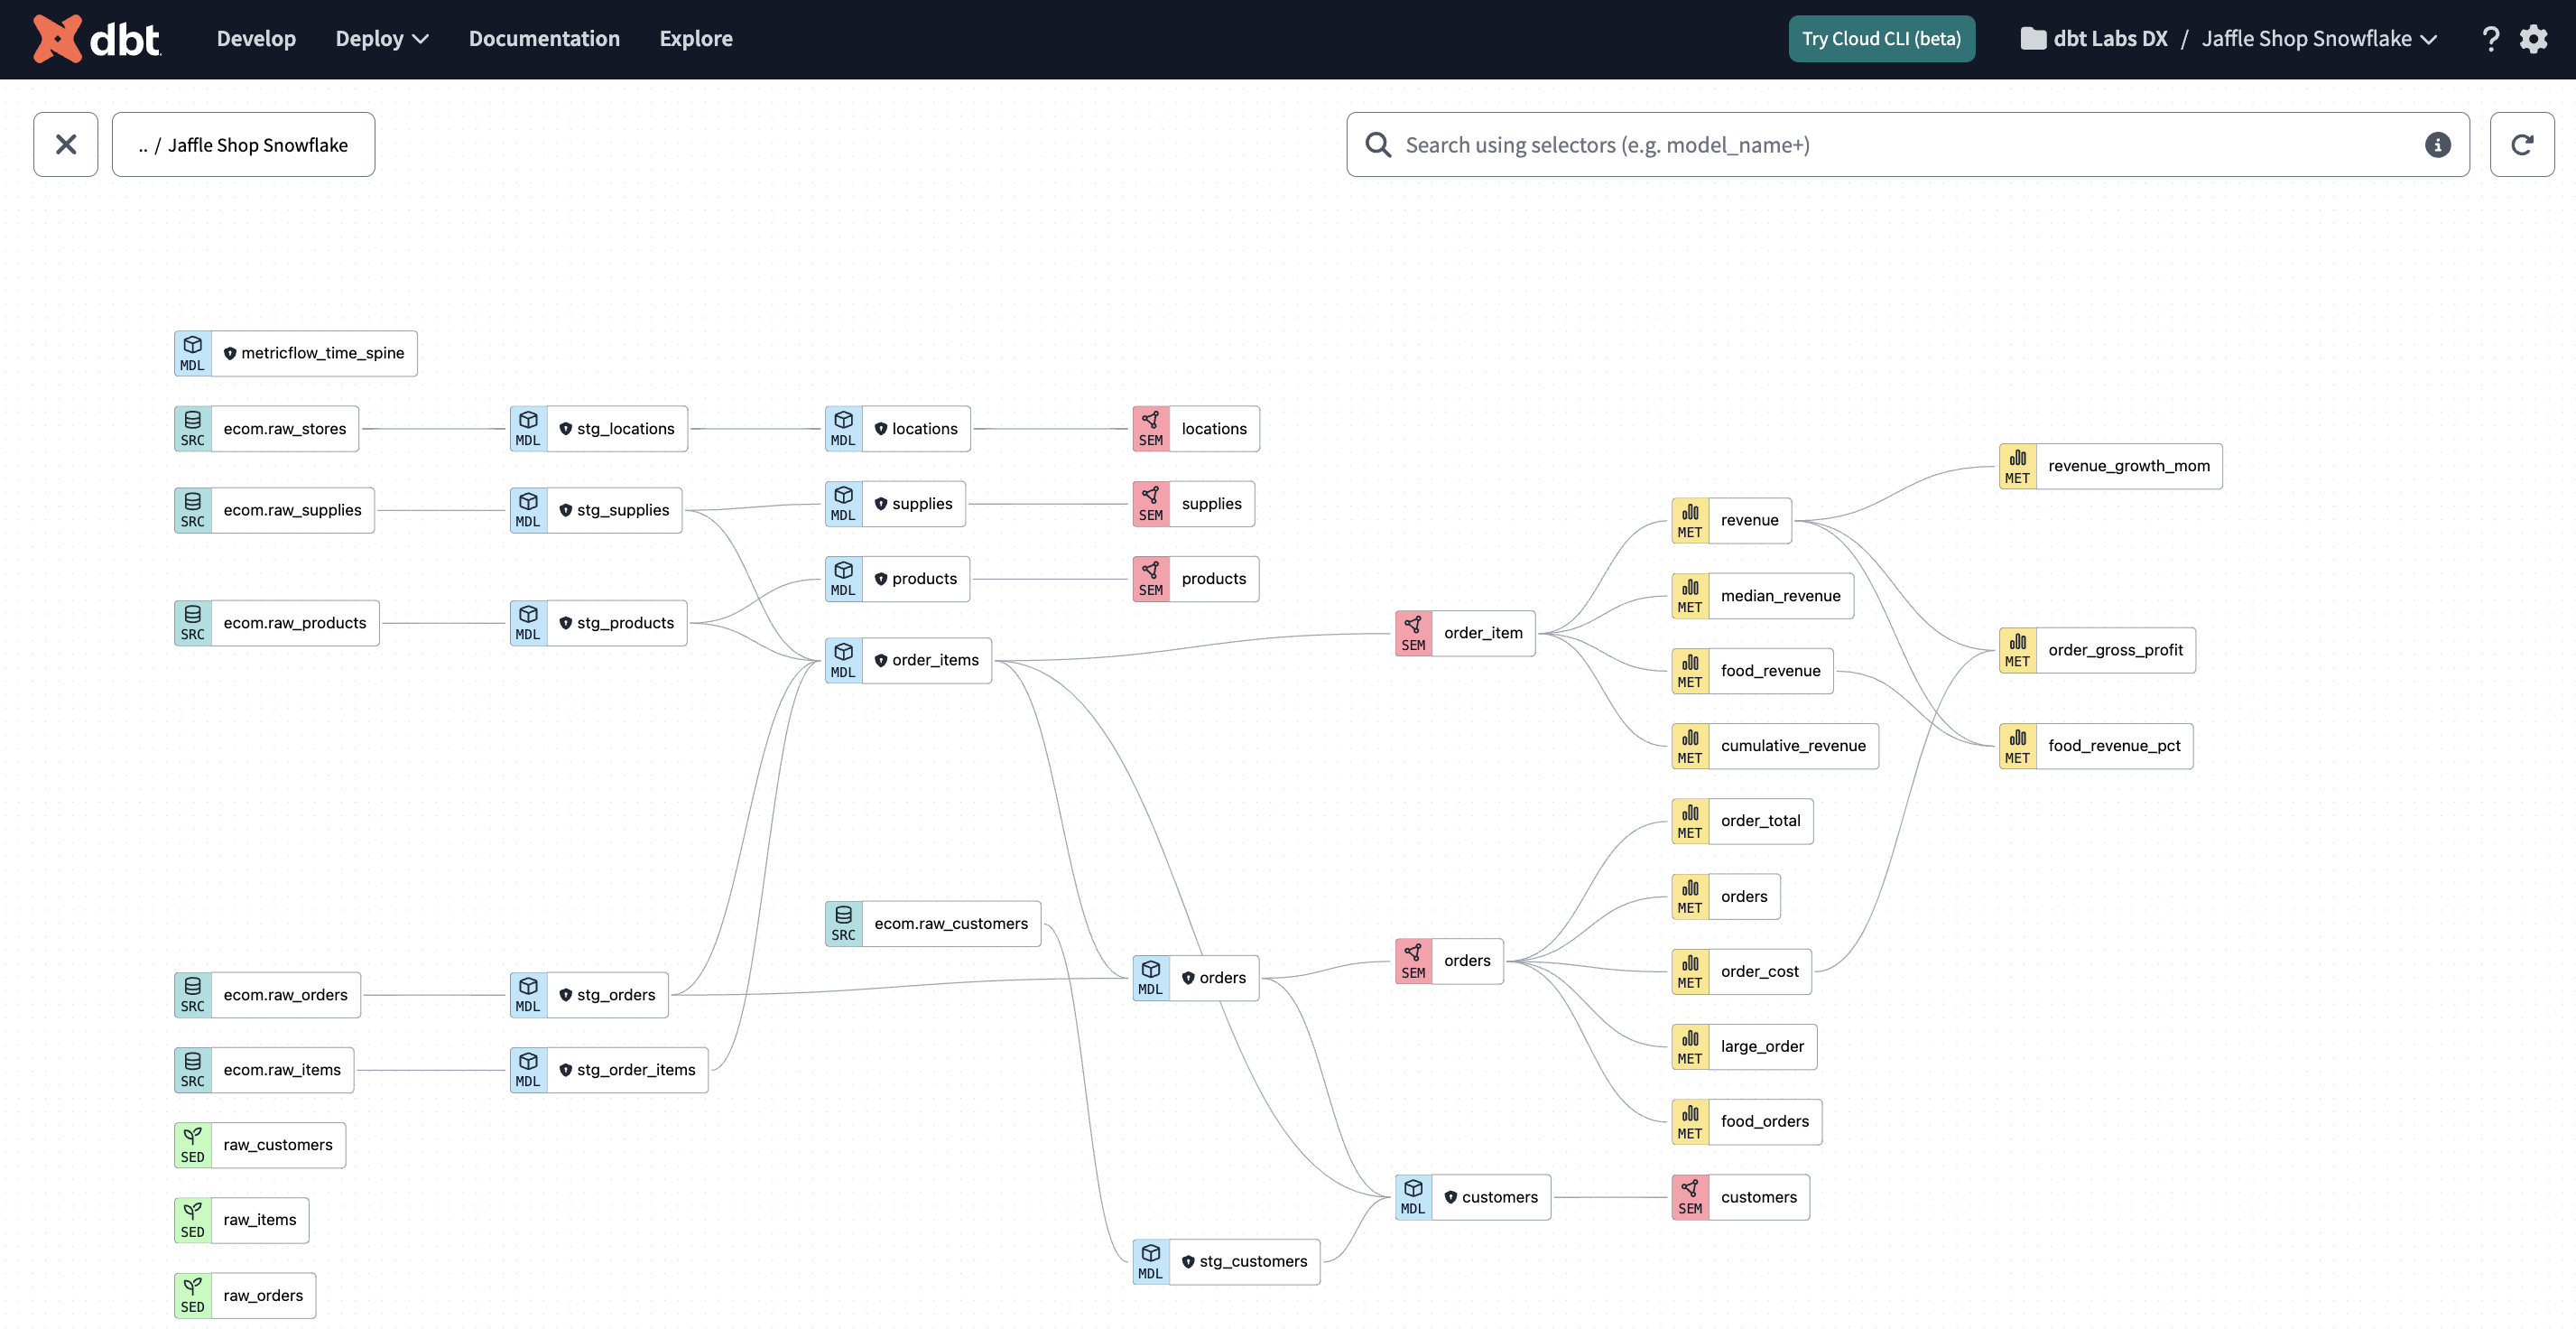Image resolution: width=2576 pixels, height=1338 pixels.
Task: Click the SEM icon on order_item node
Action: pos(1413,632)
